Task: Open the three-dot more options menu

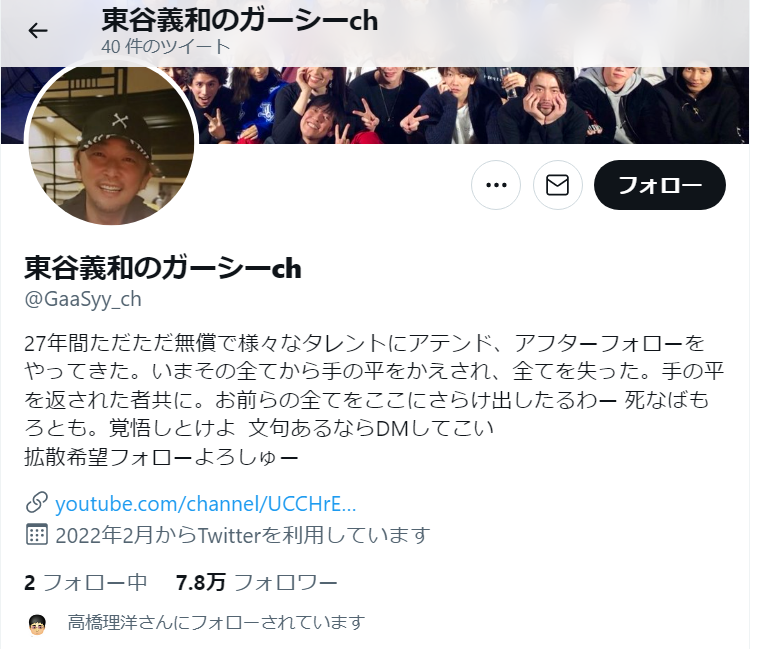Action: pyautogui.click(x=496, y=185)
